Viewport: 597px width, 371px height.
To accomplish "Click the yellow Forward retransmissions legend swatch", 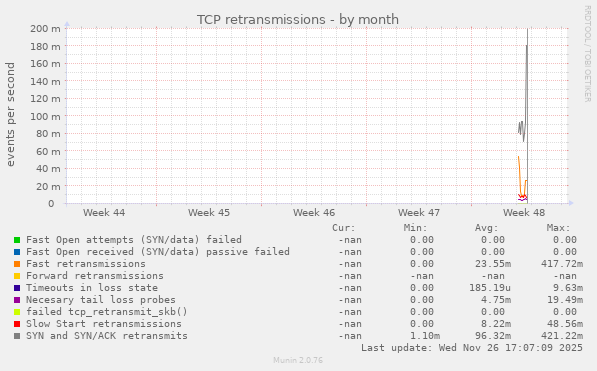I will (x=17, y=276).
